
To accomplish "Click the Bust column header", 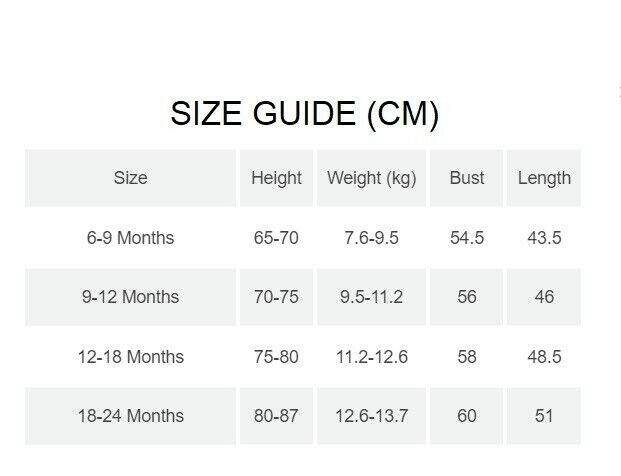I will click(467, 178).
